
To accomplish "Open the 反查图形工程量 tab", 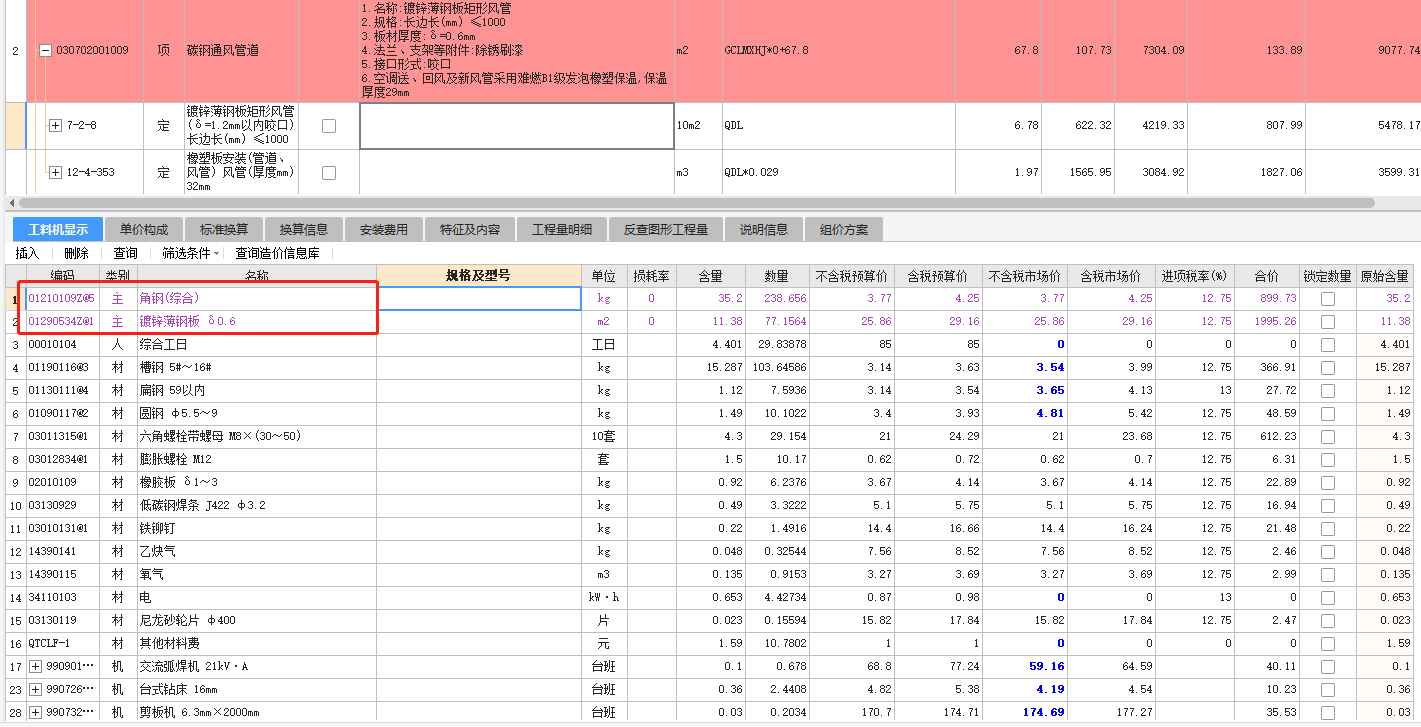I will 666,230.
